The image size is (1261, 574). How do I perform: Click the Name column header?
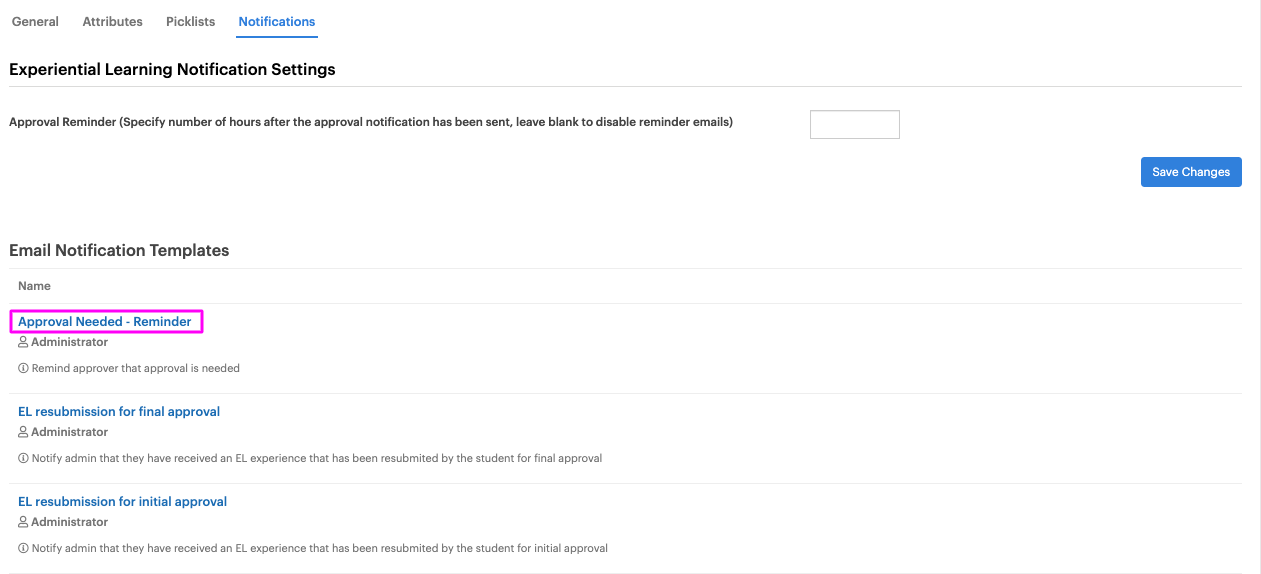pos(34,286)
